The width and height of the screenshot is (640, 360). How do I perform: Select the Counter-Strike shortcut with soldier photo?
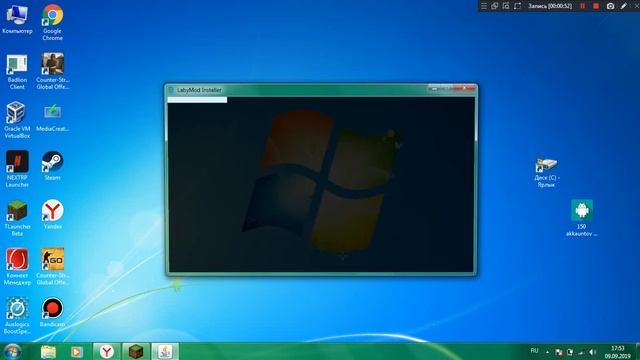tap(52, 71)
